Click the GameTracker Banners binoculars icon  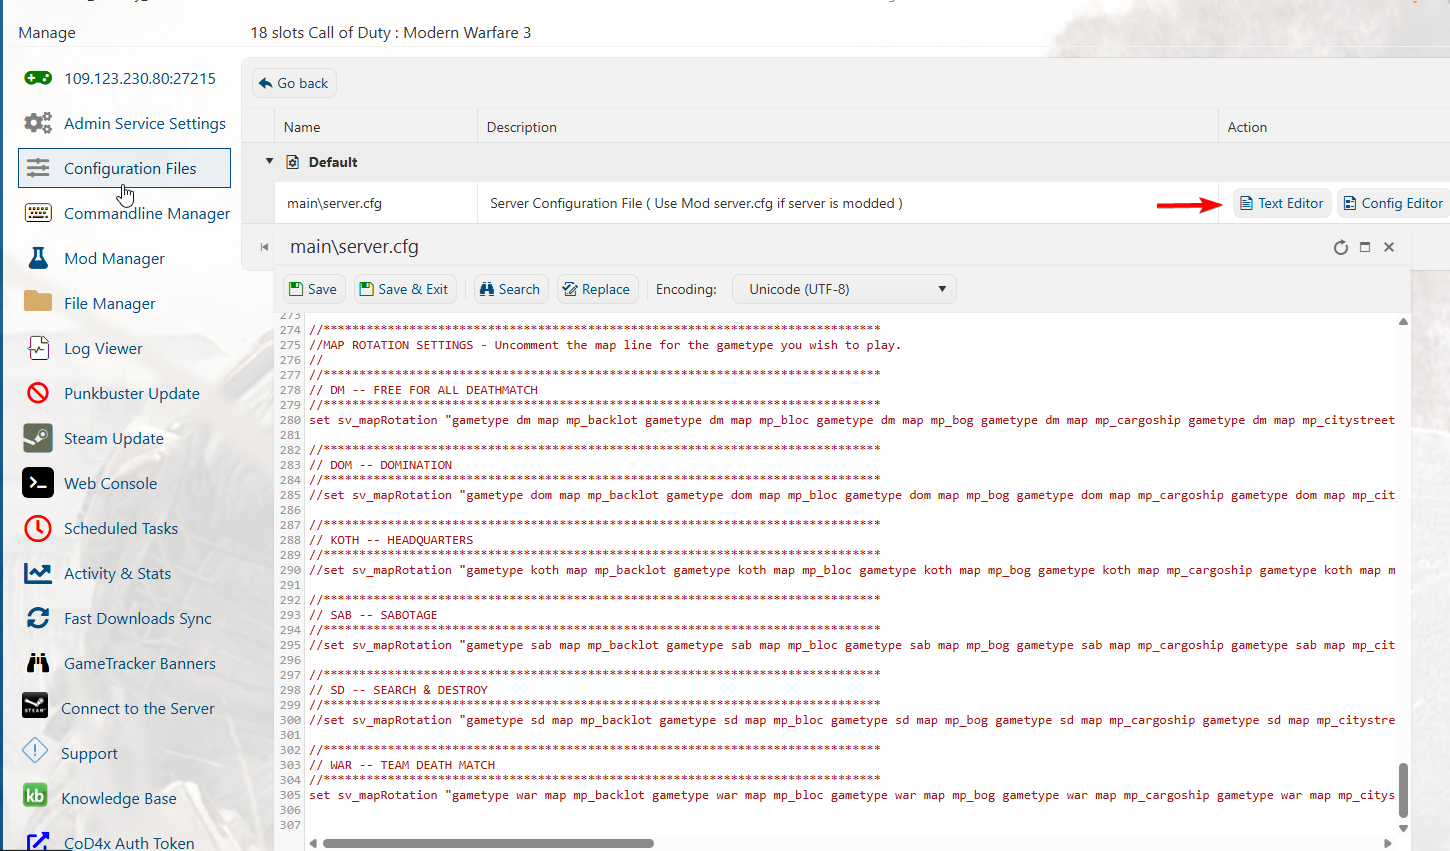pyautogui.click(x=38, y=663)
